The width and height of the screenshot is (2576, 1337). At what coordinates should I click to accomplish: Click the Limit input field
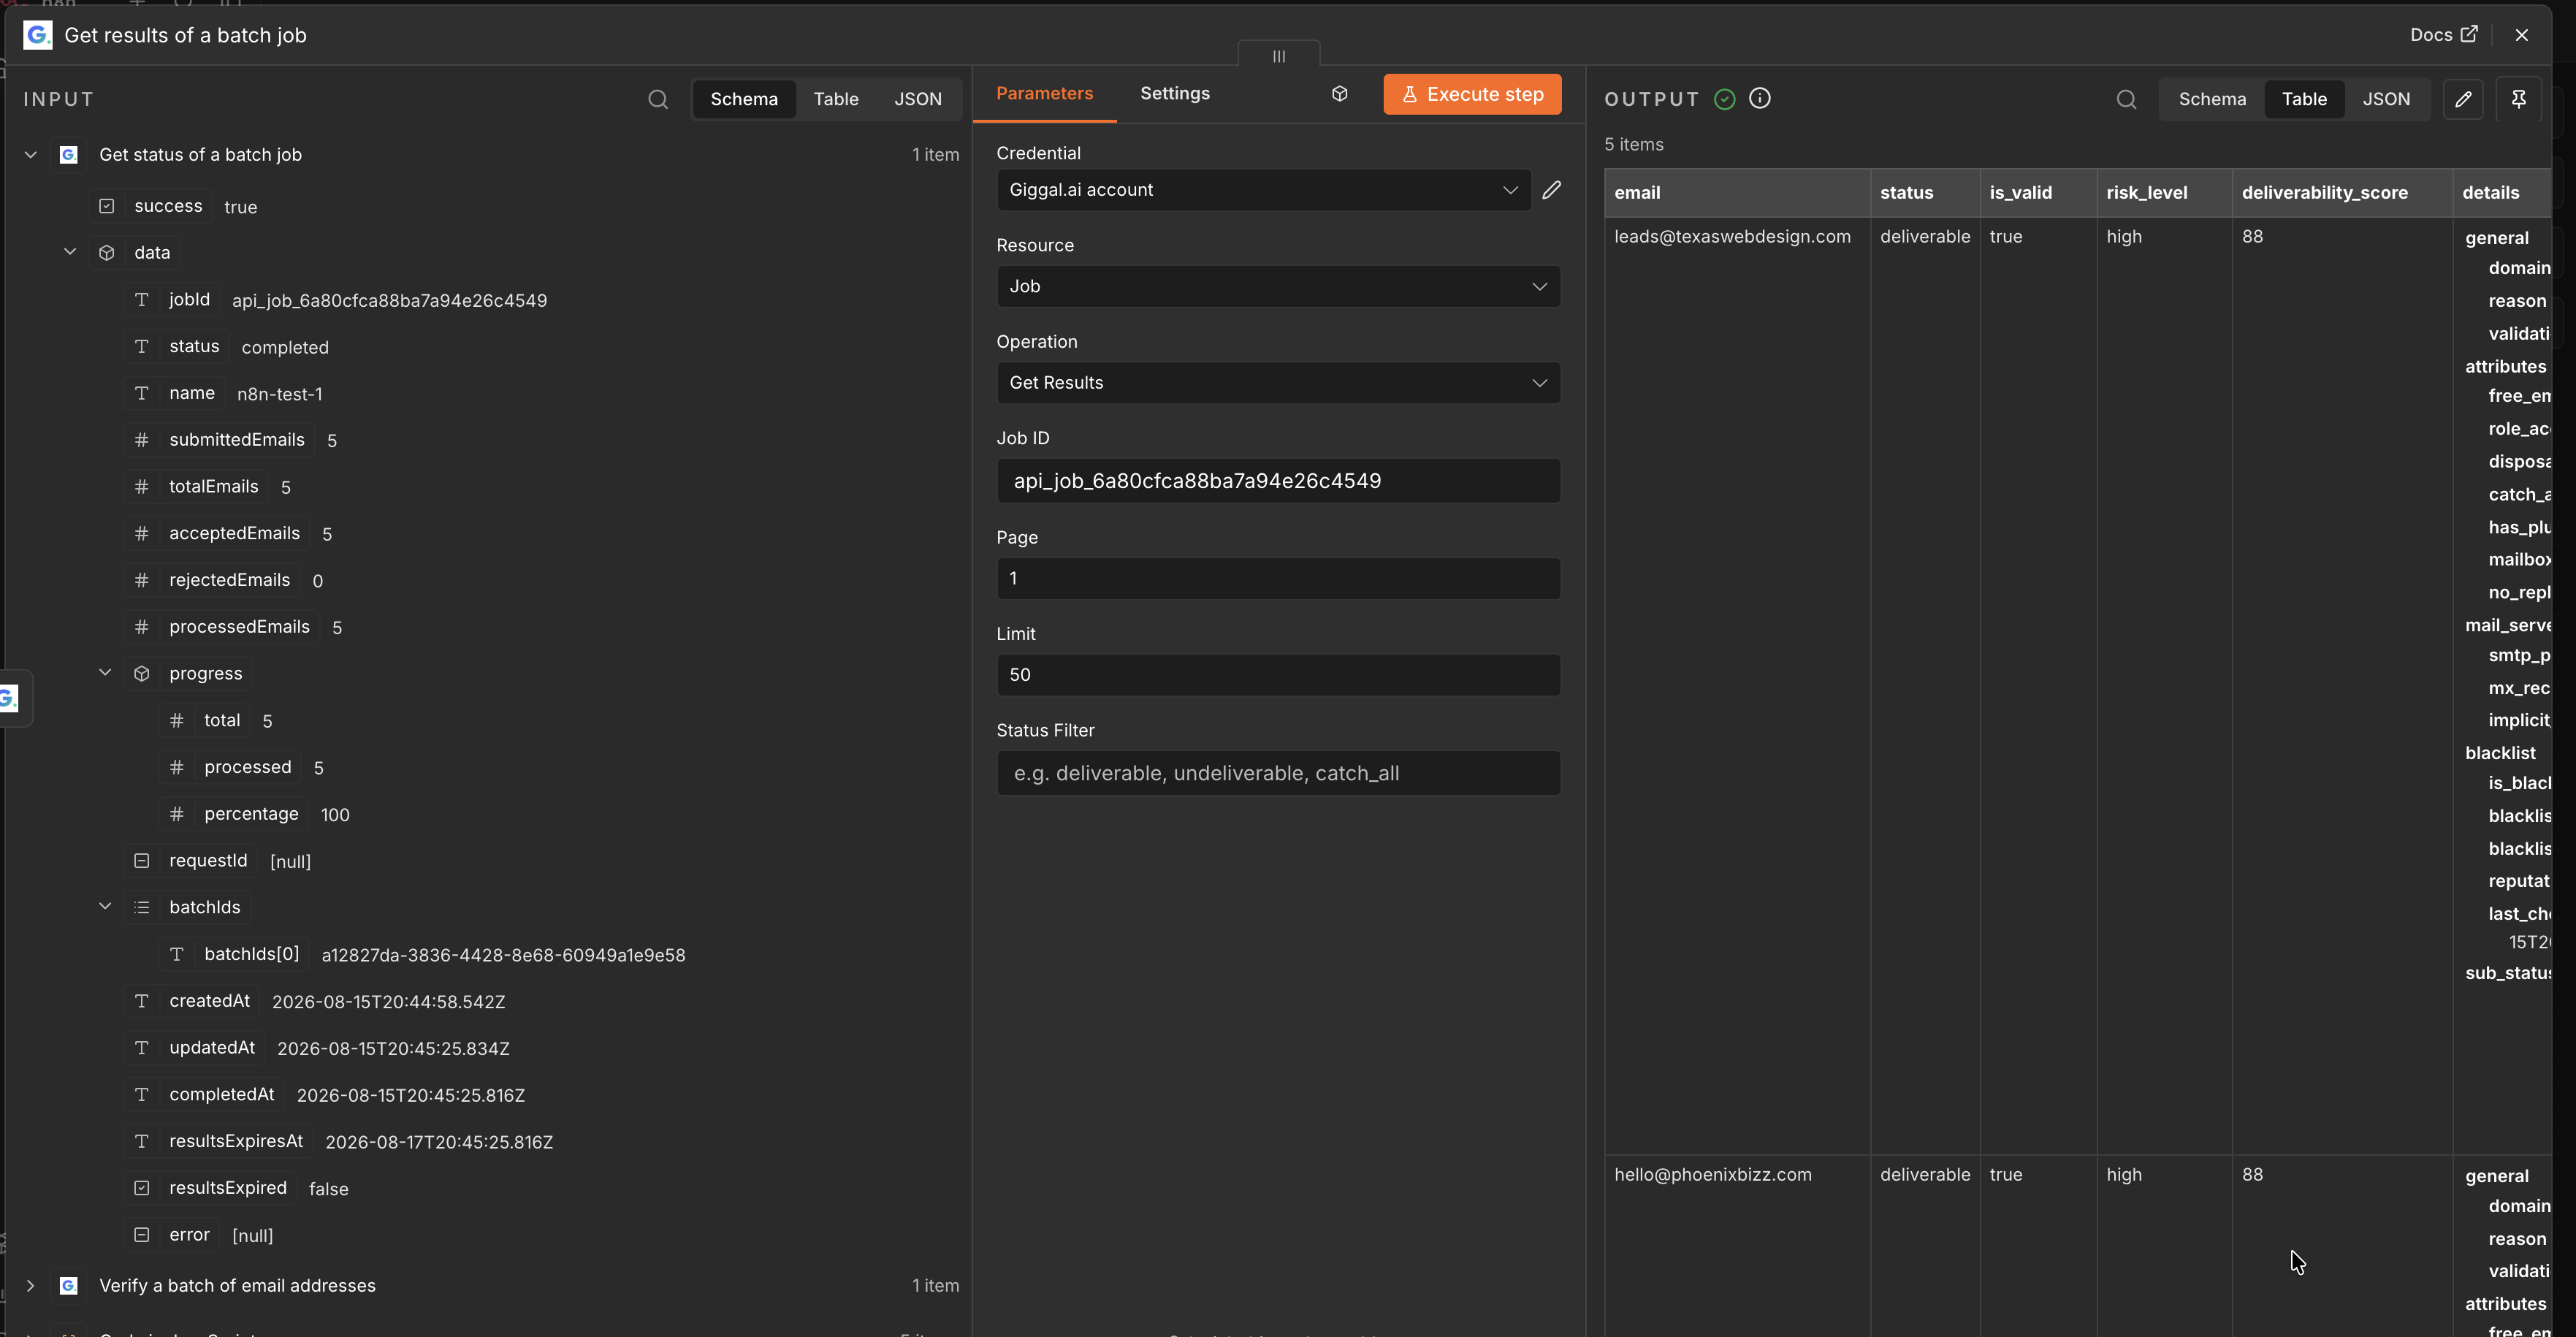[x=1278, y=675]
